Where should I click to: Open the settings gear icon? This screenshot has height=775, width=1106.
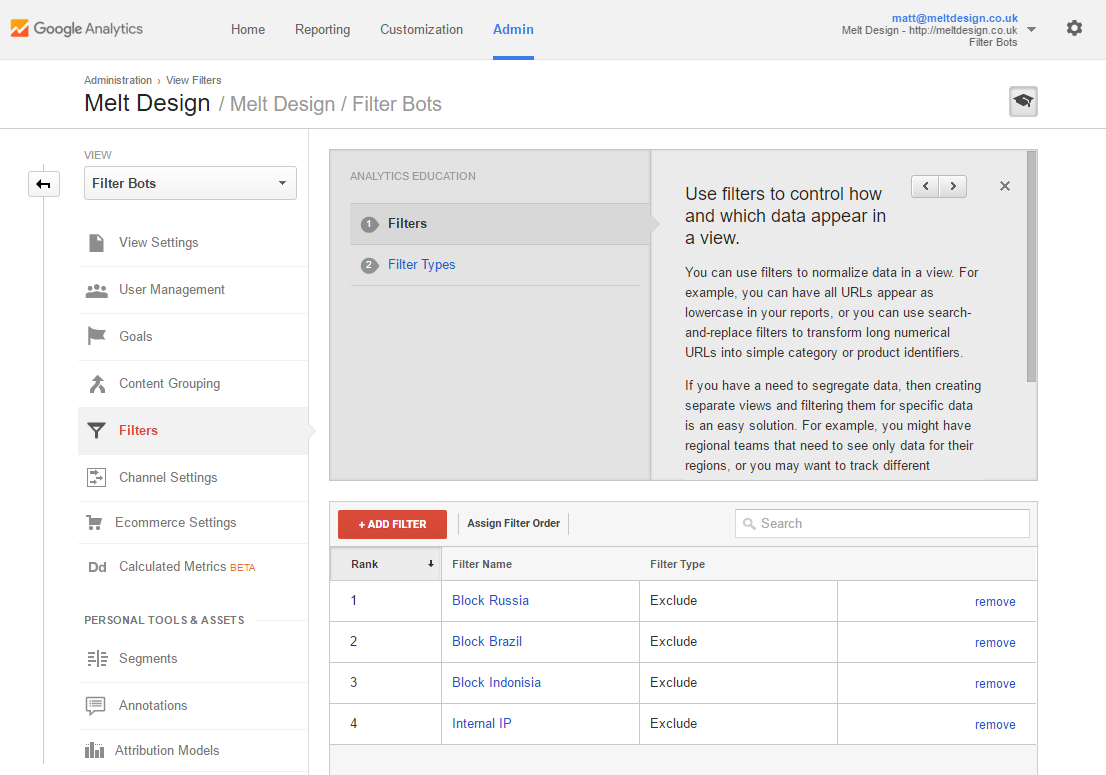click(1074, 28)
